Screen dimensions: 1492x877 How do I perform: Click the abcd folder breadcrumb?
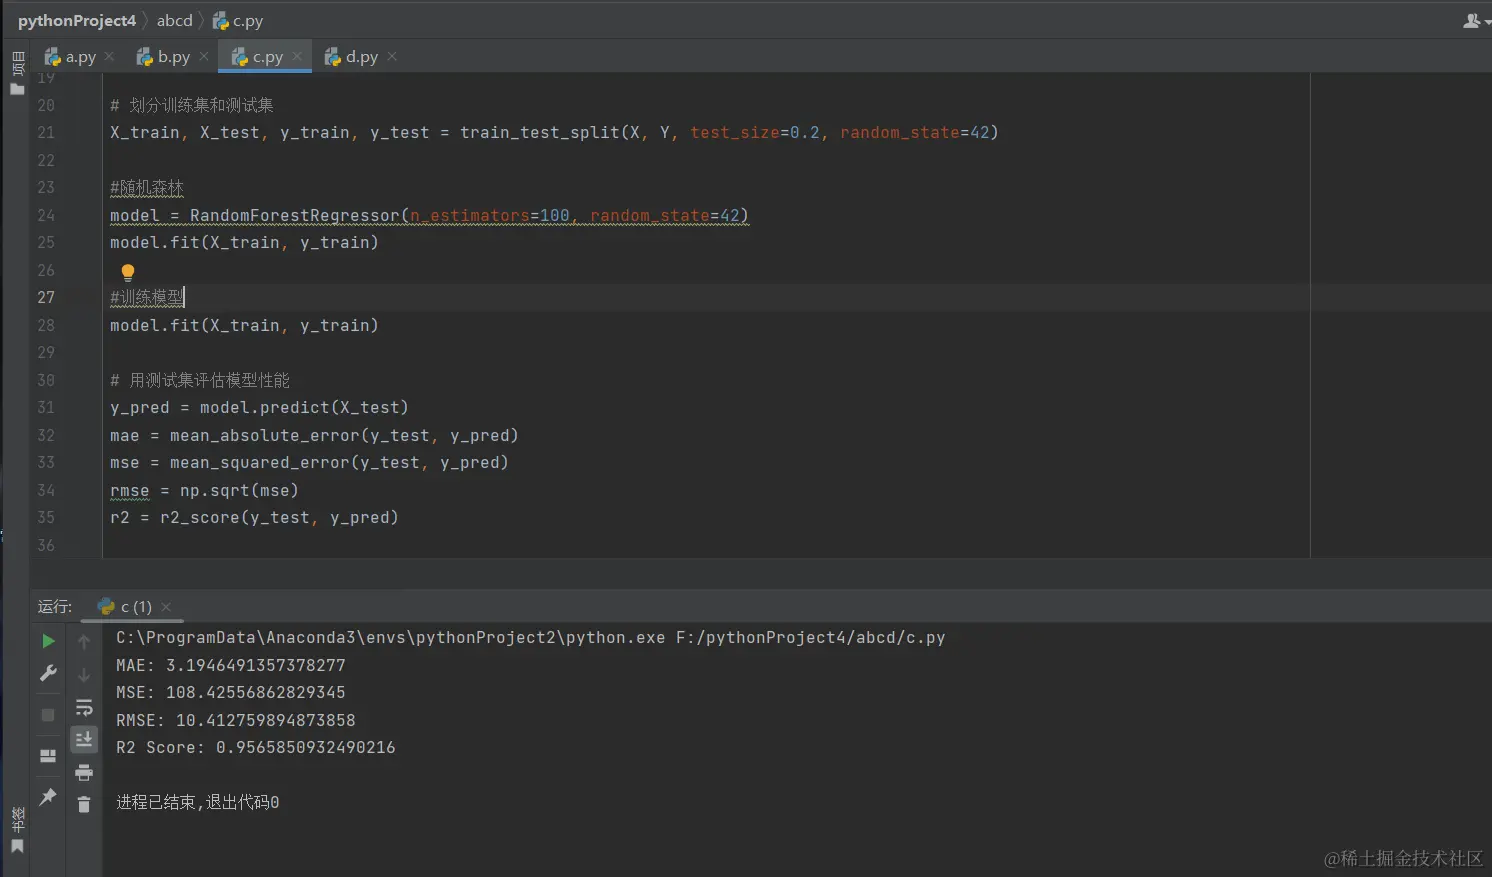point(174,21)
